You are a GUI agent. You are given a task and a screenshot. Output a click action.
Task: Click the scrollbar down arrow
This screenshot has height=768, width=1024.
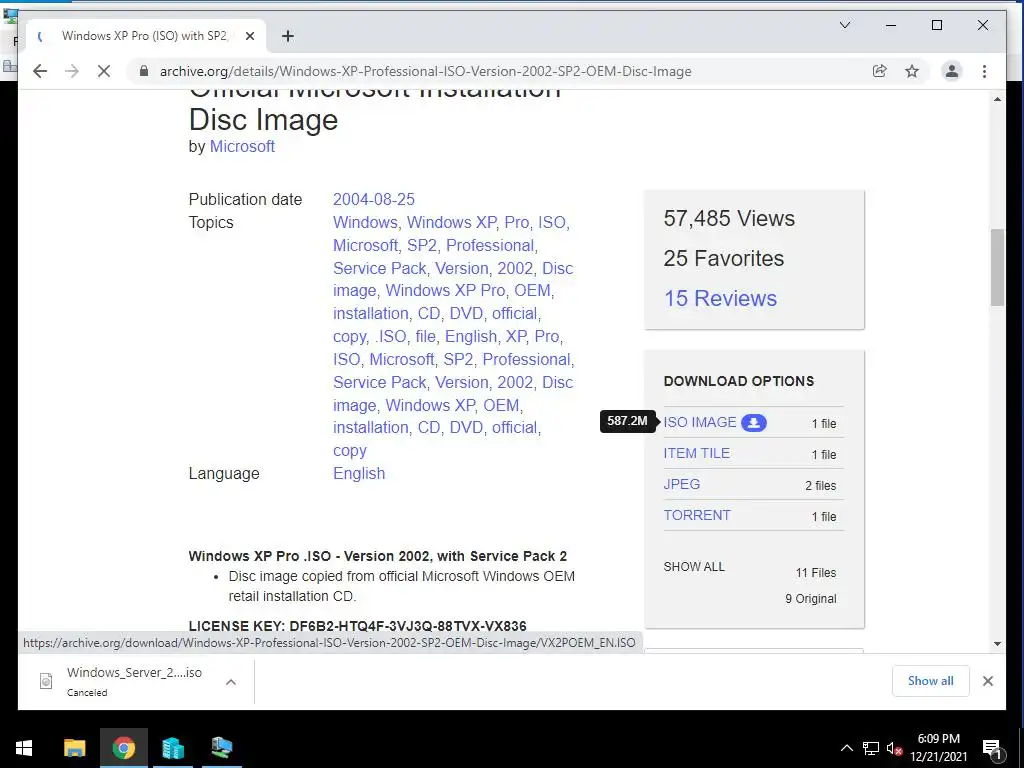[x=997, y=644]
